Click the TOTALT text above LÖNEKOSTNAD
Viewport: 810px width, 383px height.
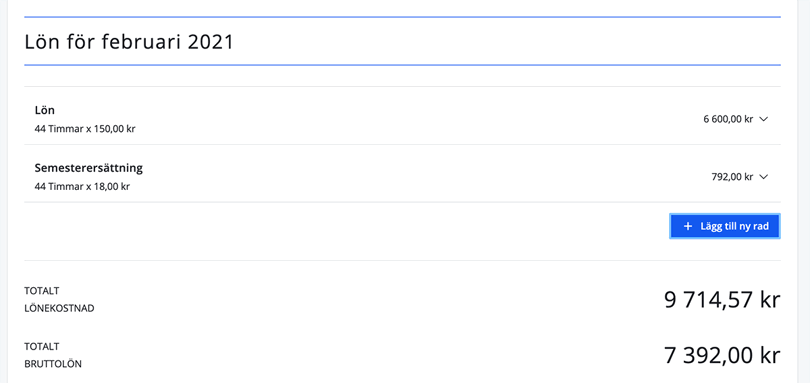tap(42, 291)
